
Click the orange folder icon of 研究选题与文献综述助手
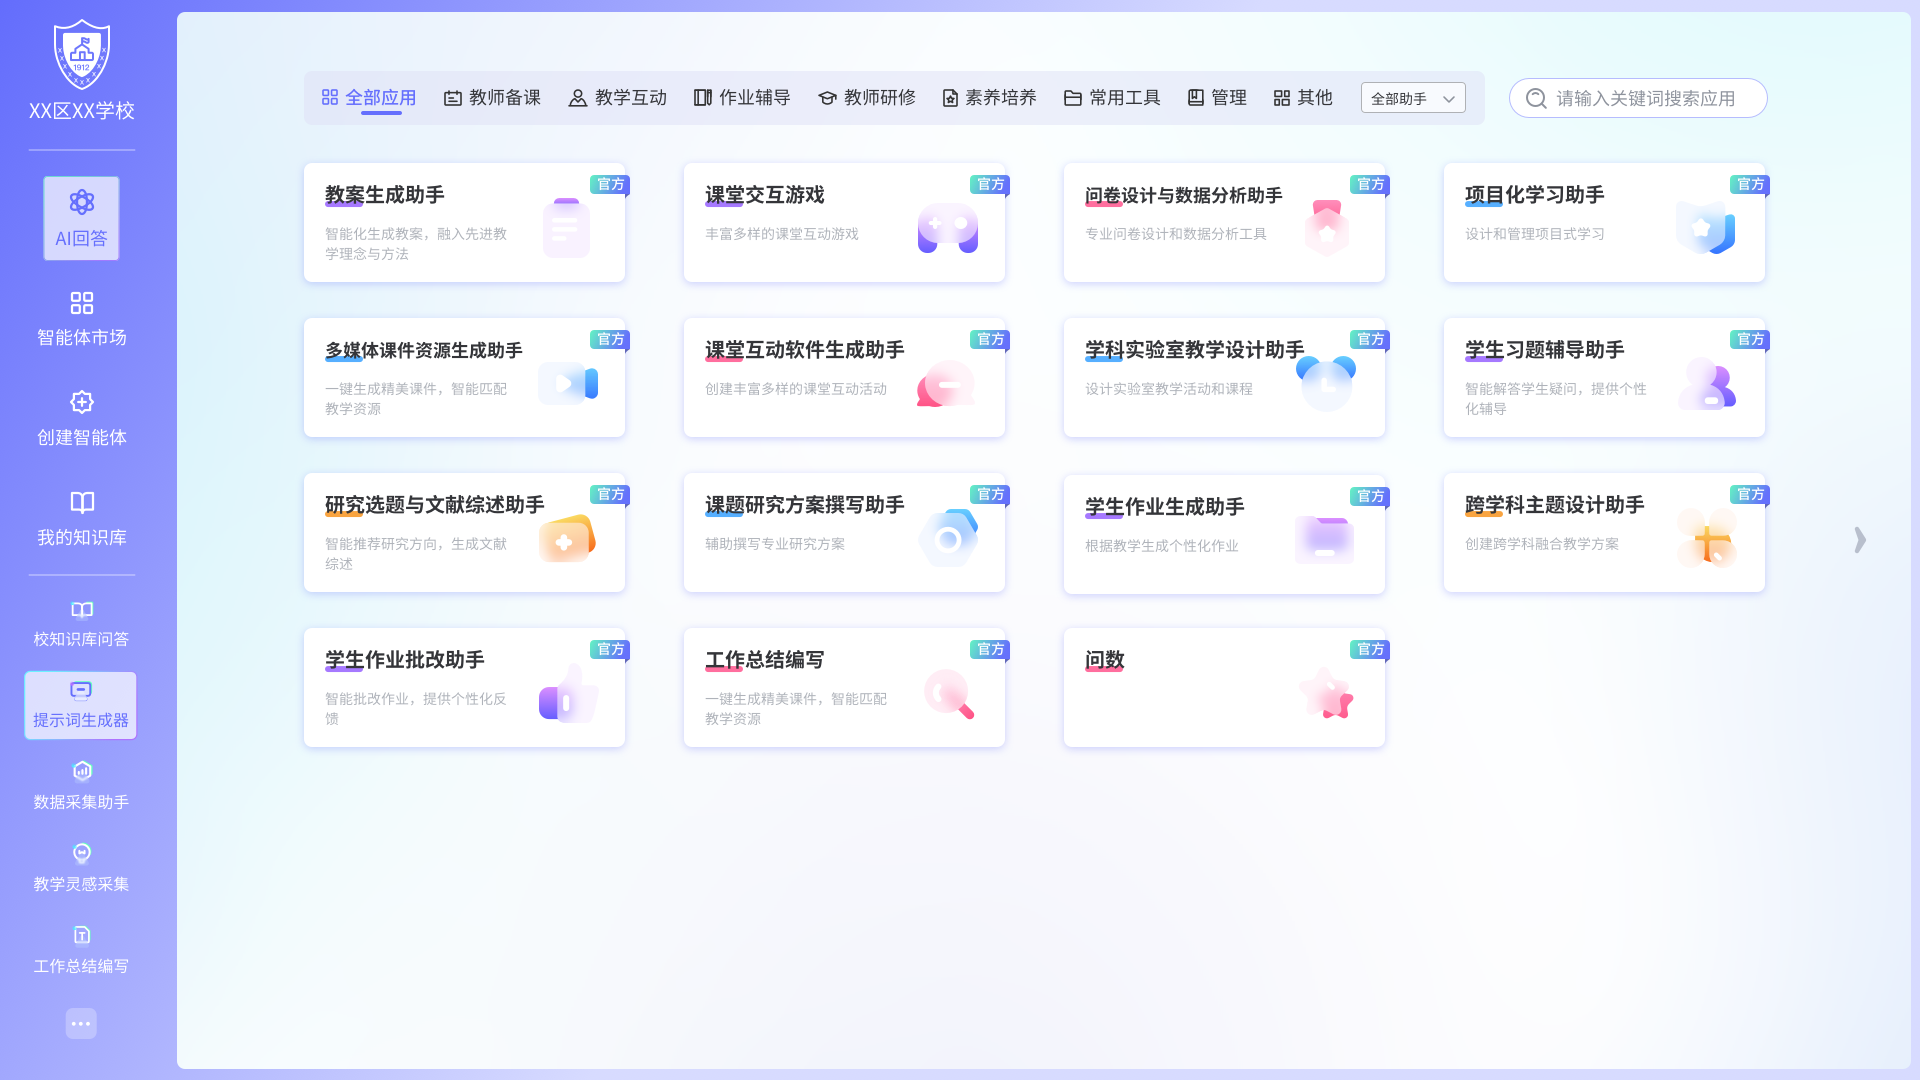pyautogui.click(x=567, y=538)
